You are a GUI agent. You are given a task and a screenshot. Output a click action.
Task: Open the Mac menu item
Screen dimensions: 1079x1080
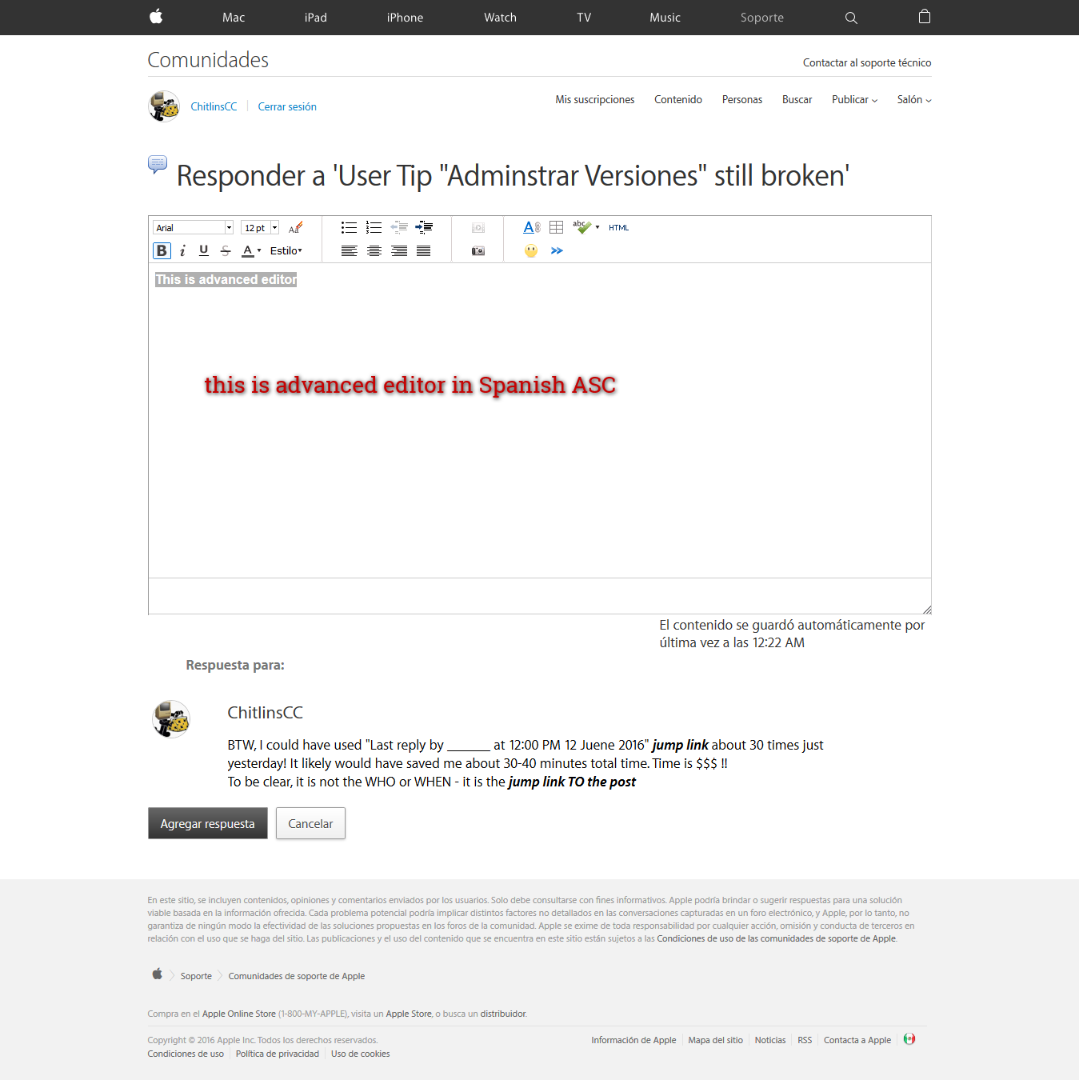coord(233,18)
